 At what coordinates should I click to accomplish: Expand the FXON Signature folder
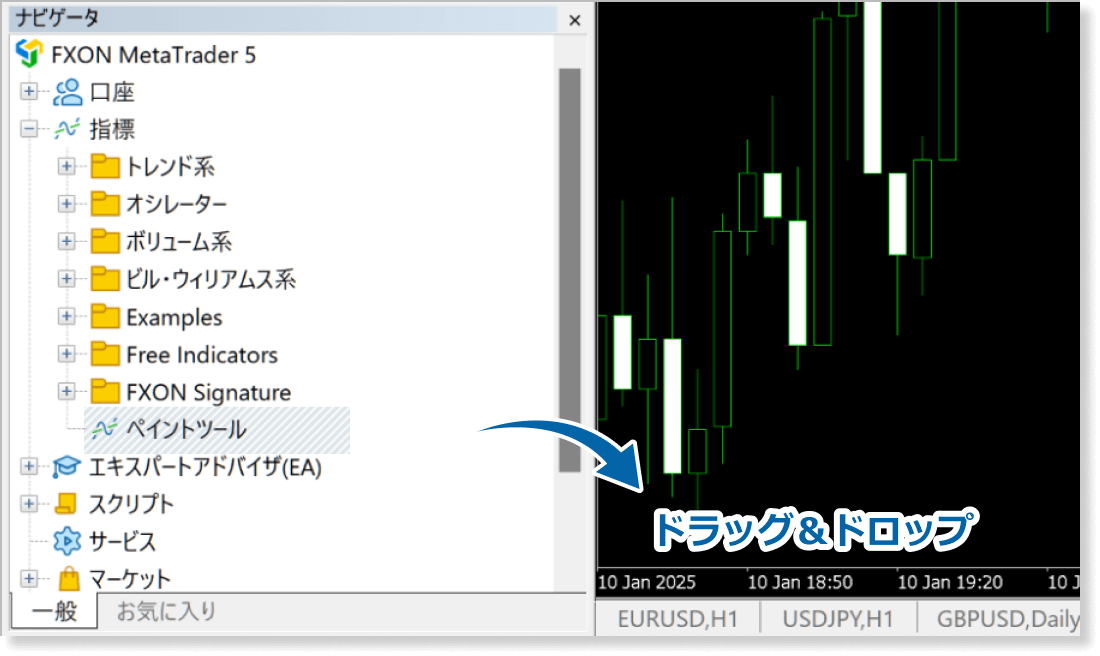(x=67, y=391)
